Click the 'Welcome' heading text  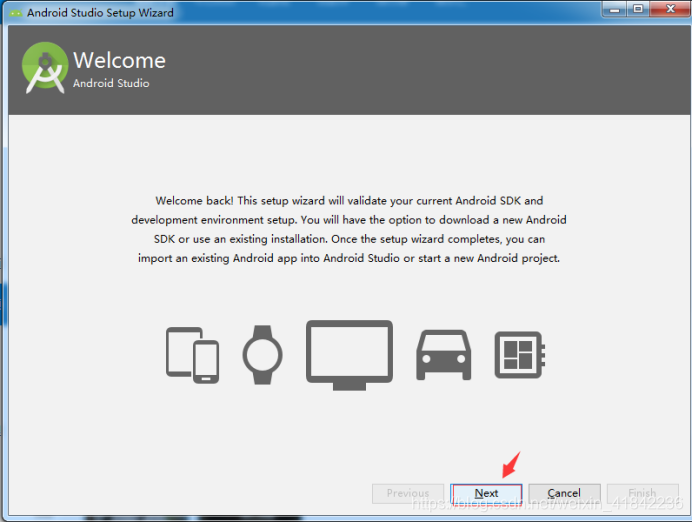pos(119,60)
